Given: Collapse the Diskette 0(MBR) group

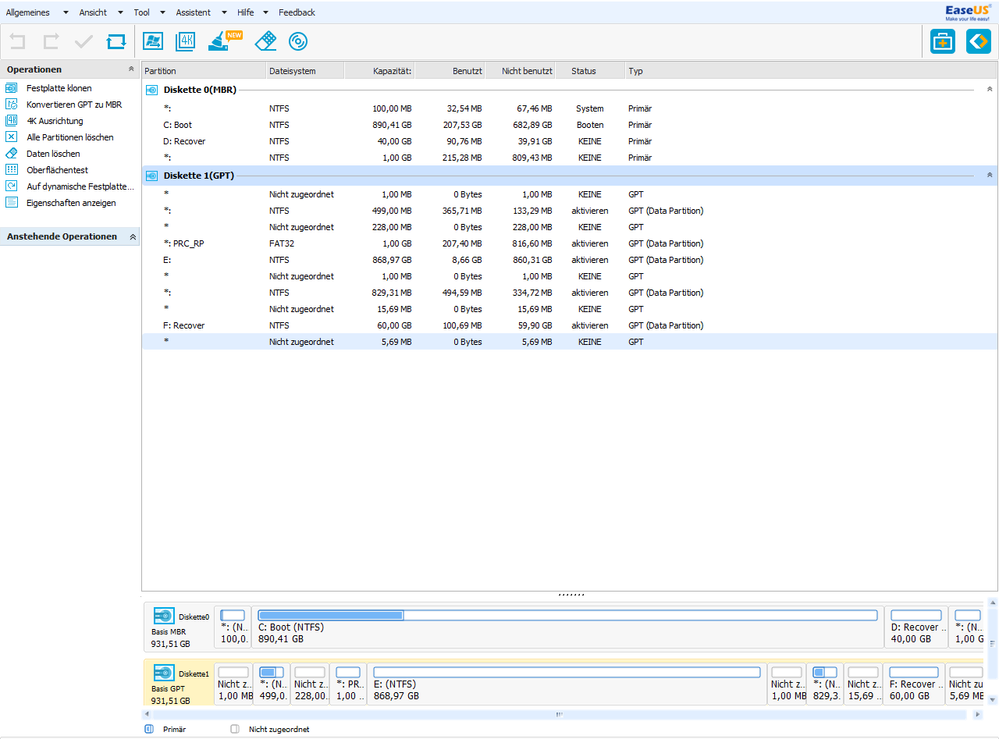Looking at the screenshot, I should pos(989,90).
